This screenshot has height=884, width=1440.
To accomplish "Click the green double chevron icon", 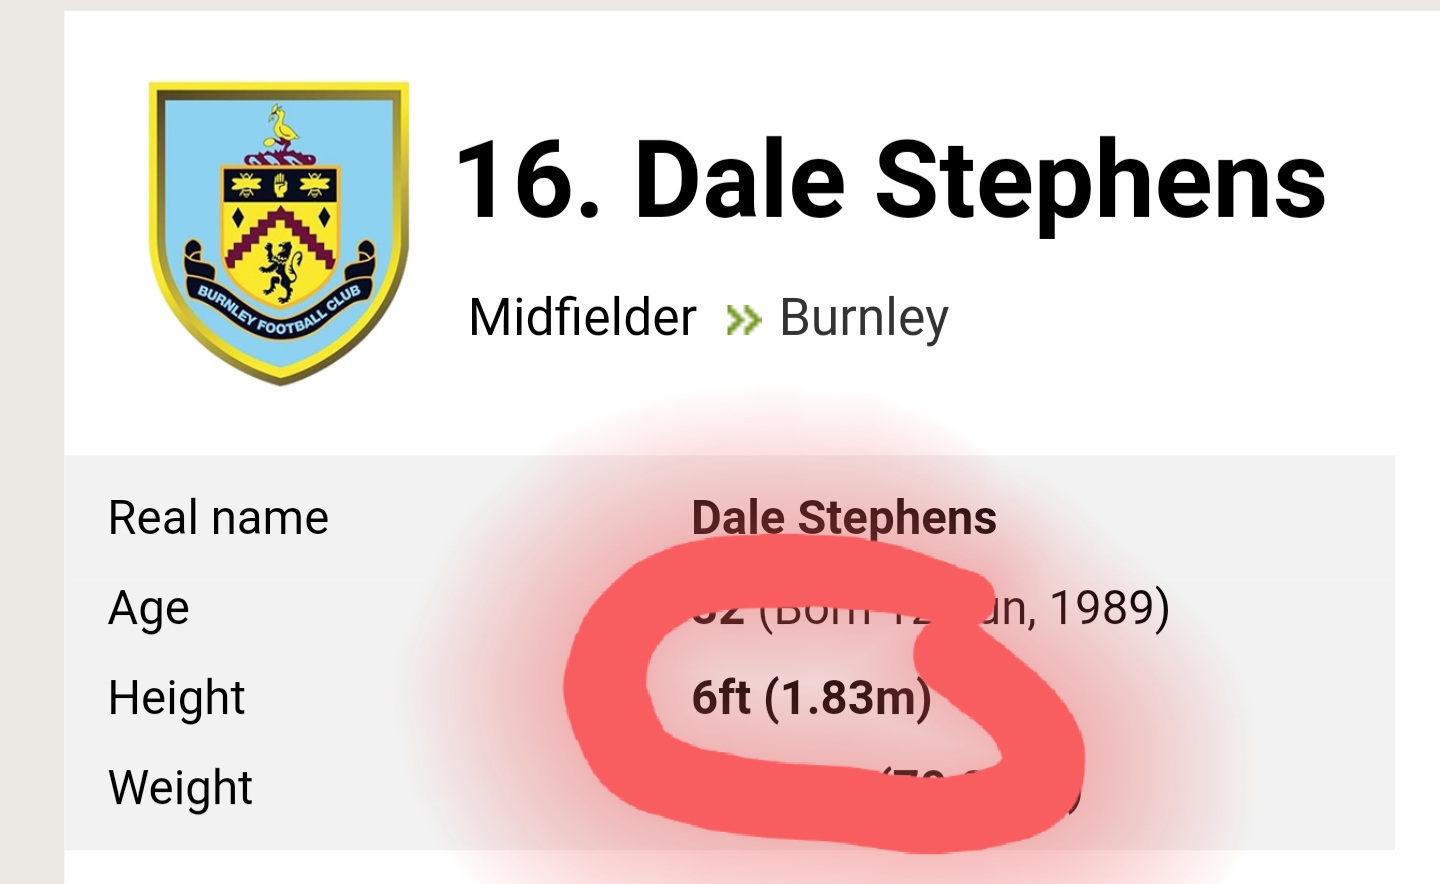I will pyautogui.click(x=743, y=320).
